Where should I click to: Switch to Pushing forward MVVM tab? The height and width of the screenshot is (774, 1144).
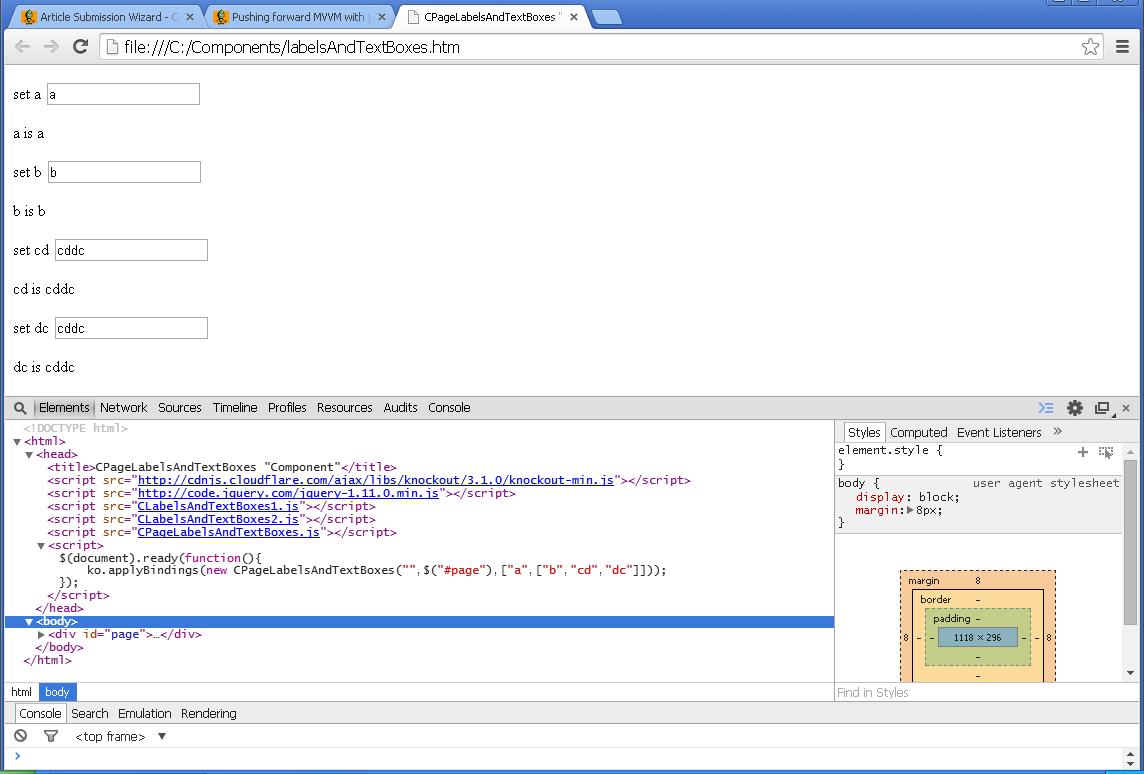tap(298, 17)
